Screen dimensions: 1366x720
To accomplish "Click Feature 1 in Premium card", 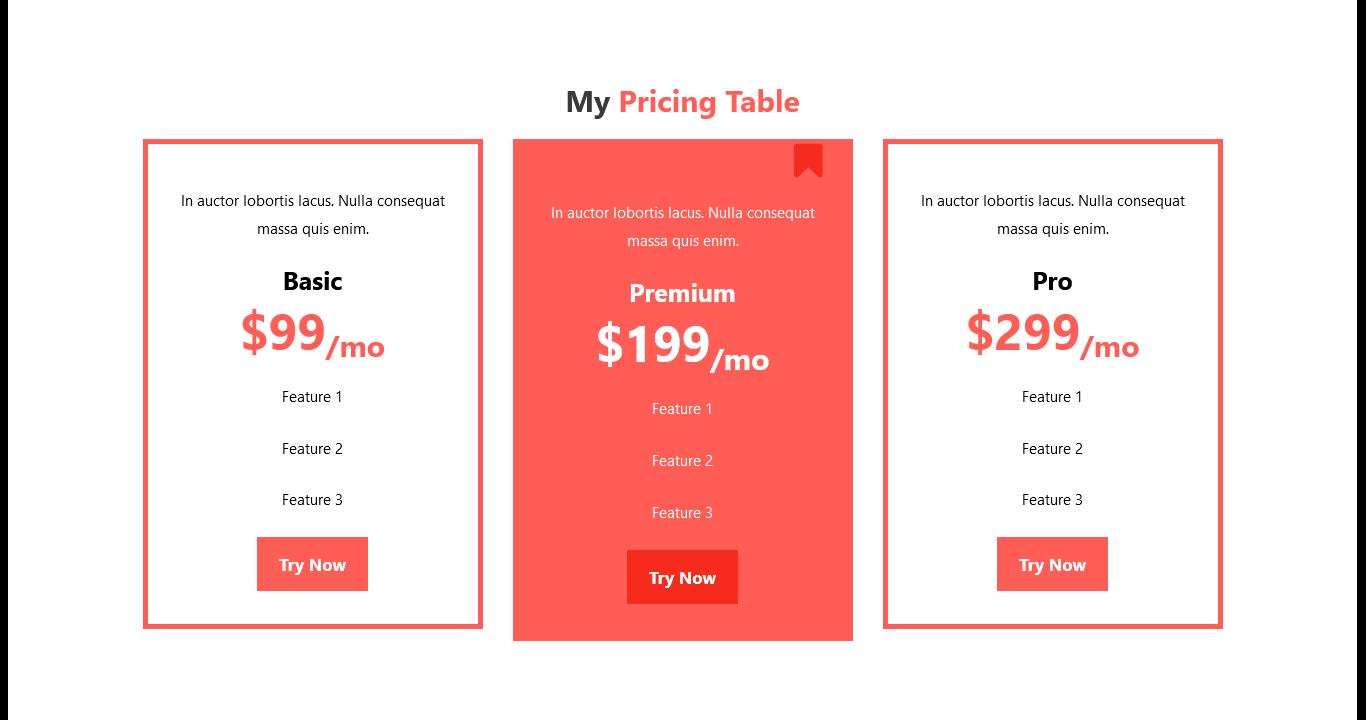I will tap(682, 409).
